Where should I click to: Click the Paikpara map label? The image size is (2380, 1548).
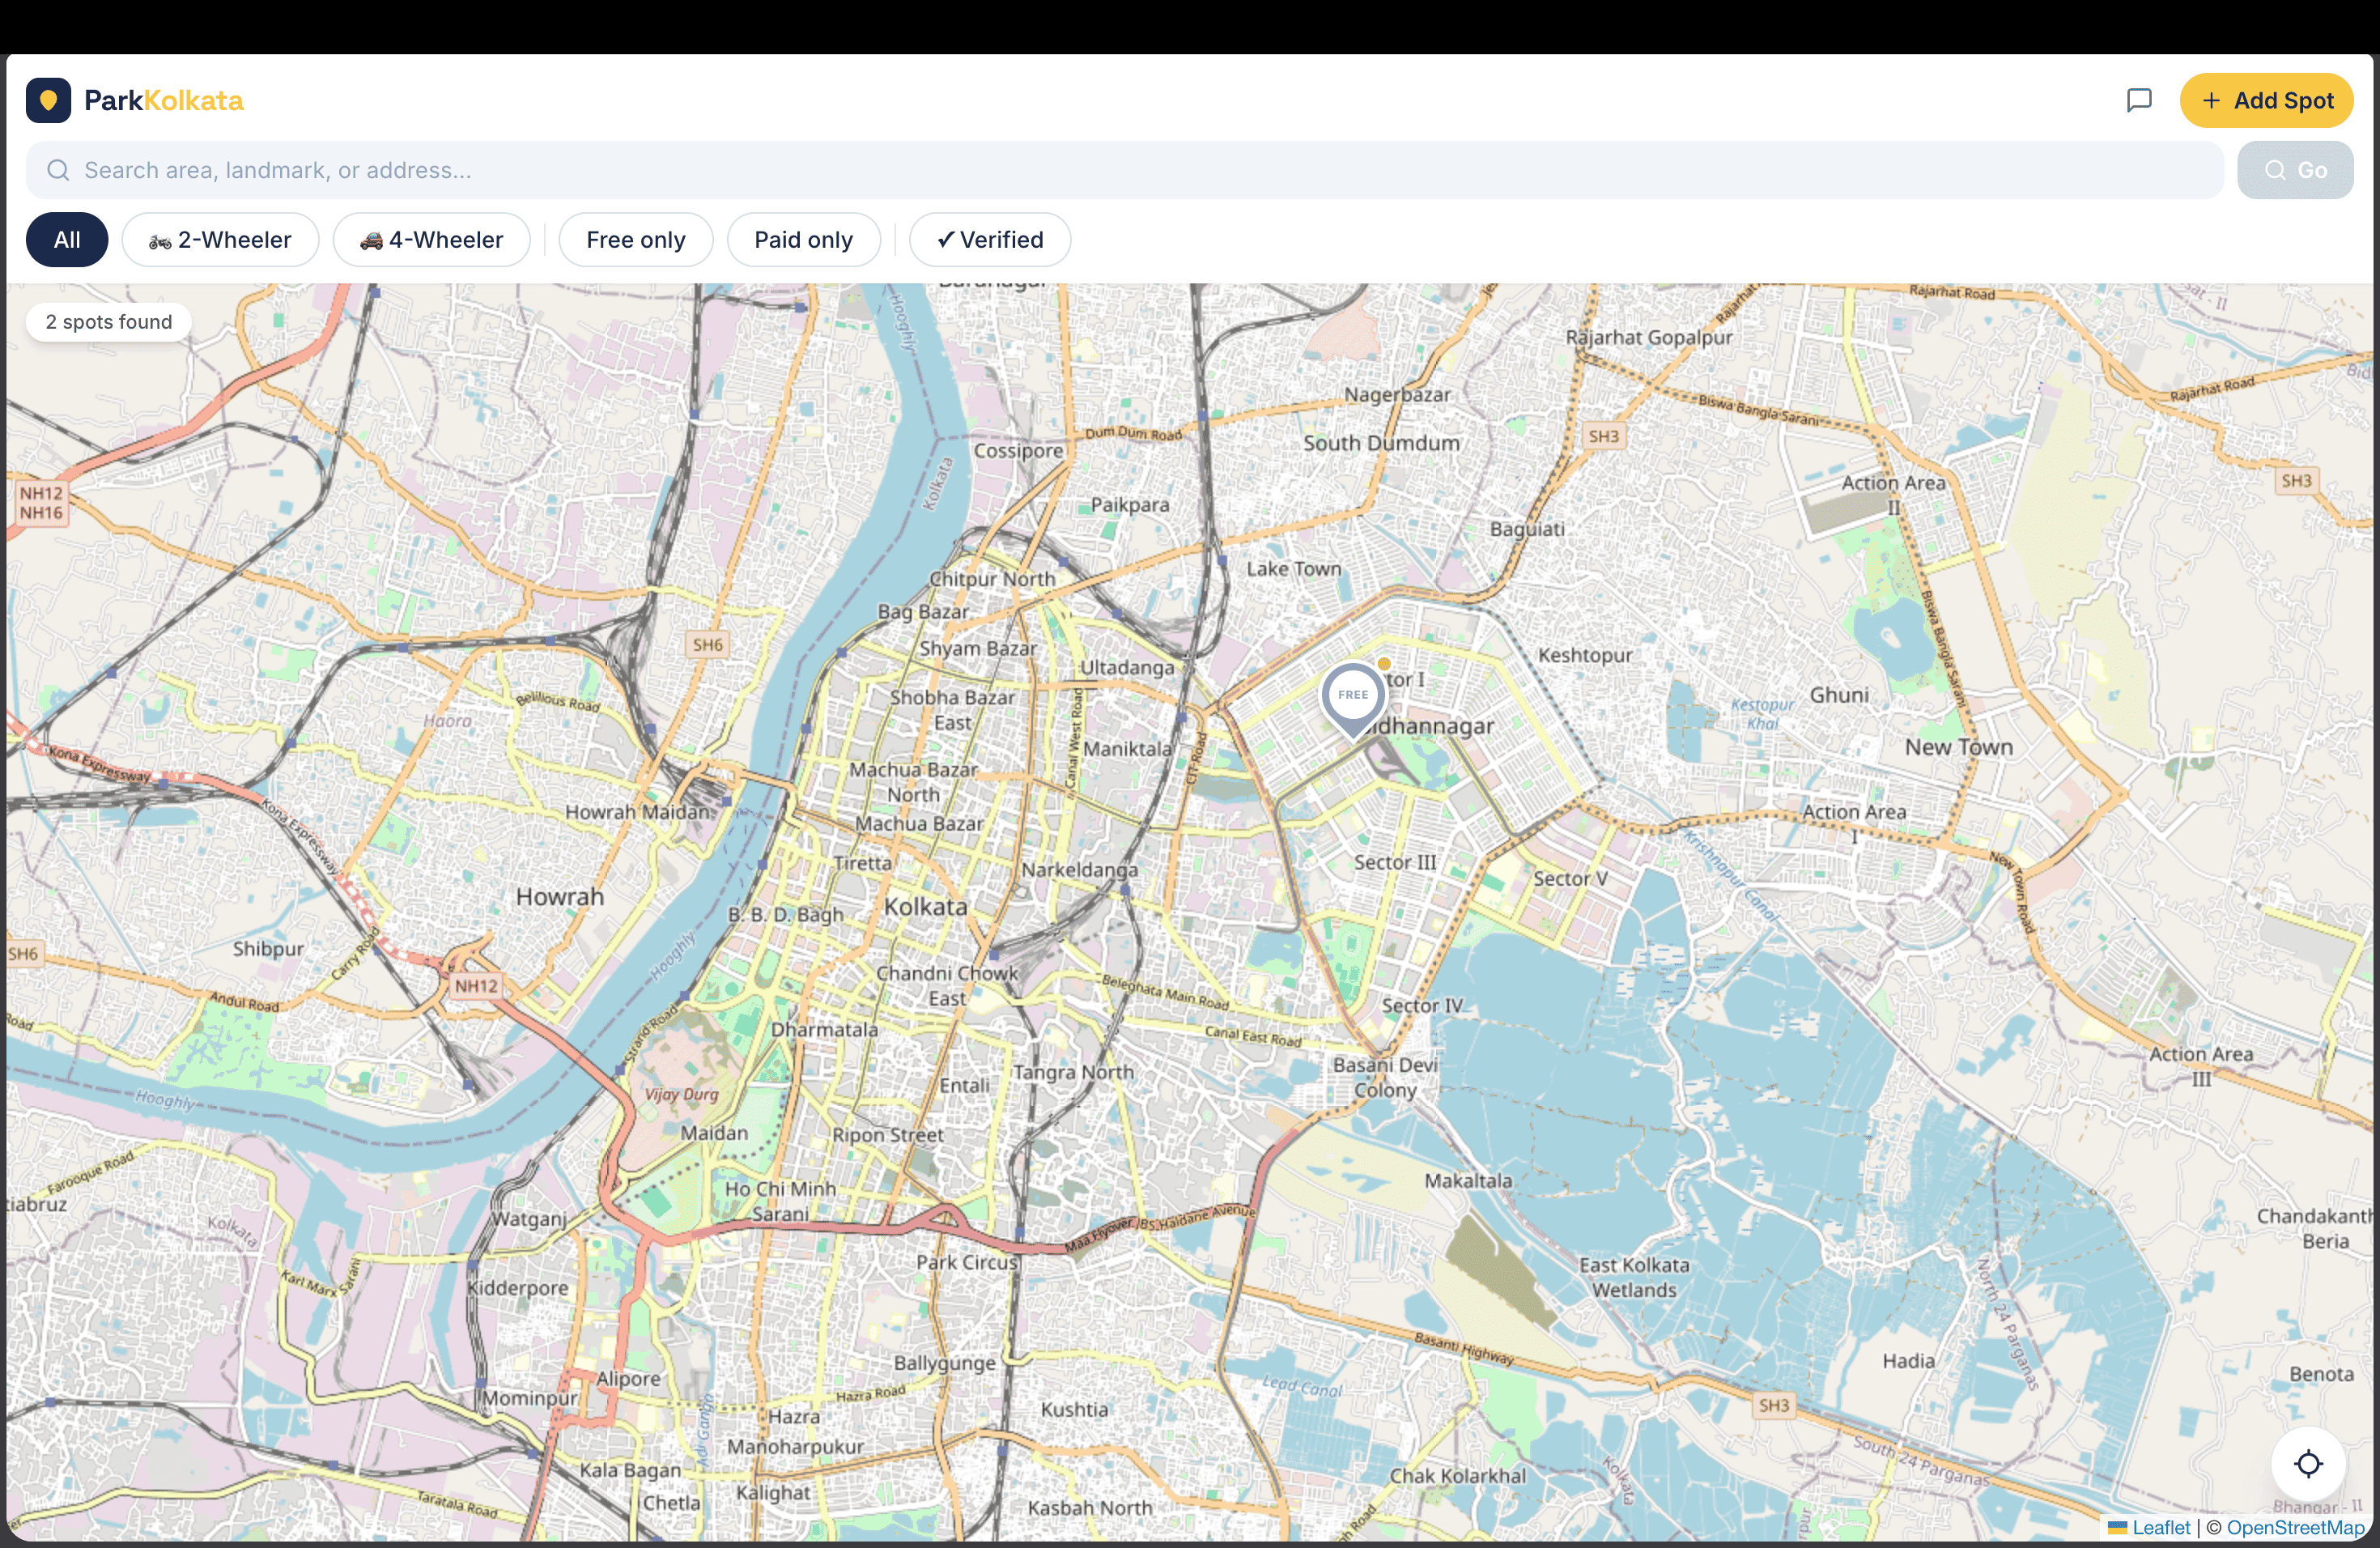[1130, 505]
